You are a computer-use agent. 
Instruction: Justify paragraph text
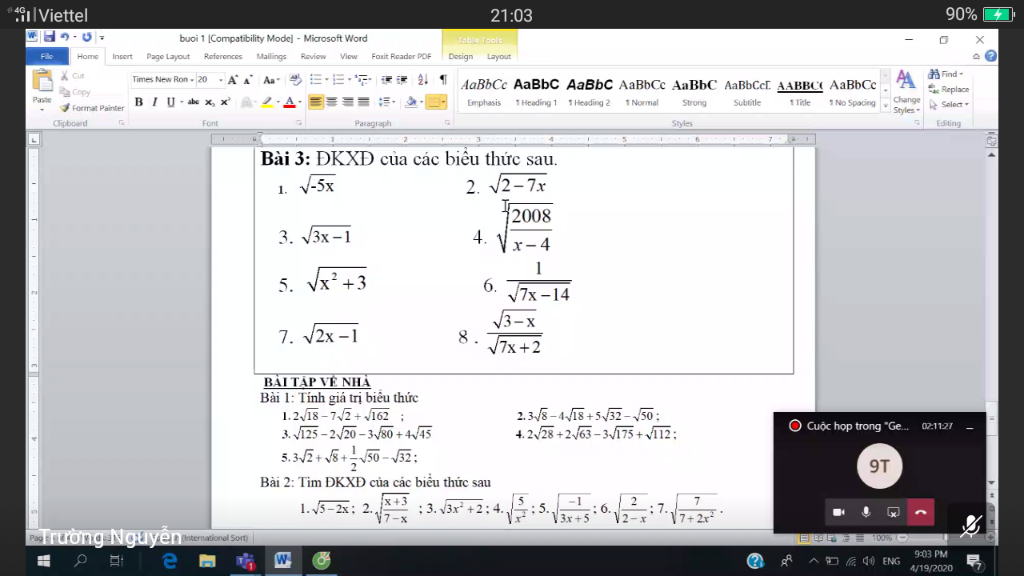point(364,102)
